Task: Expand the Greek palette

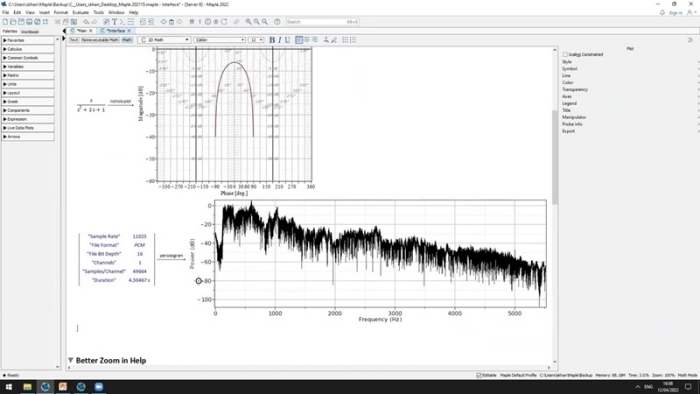Action: pos(28,102)
